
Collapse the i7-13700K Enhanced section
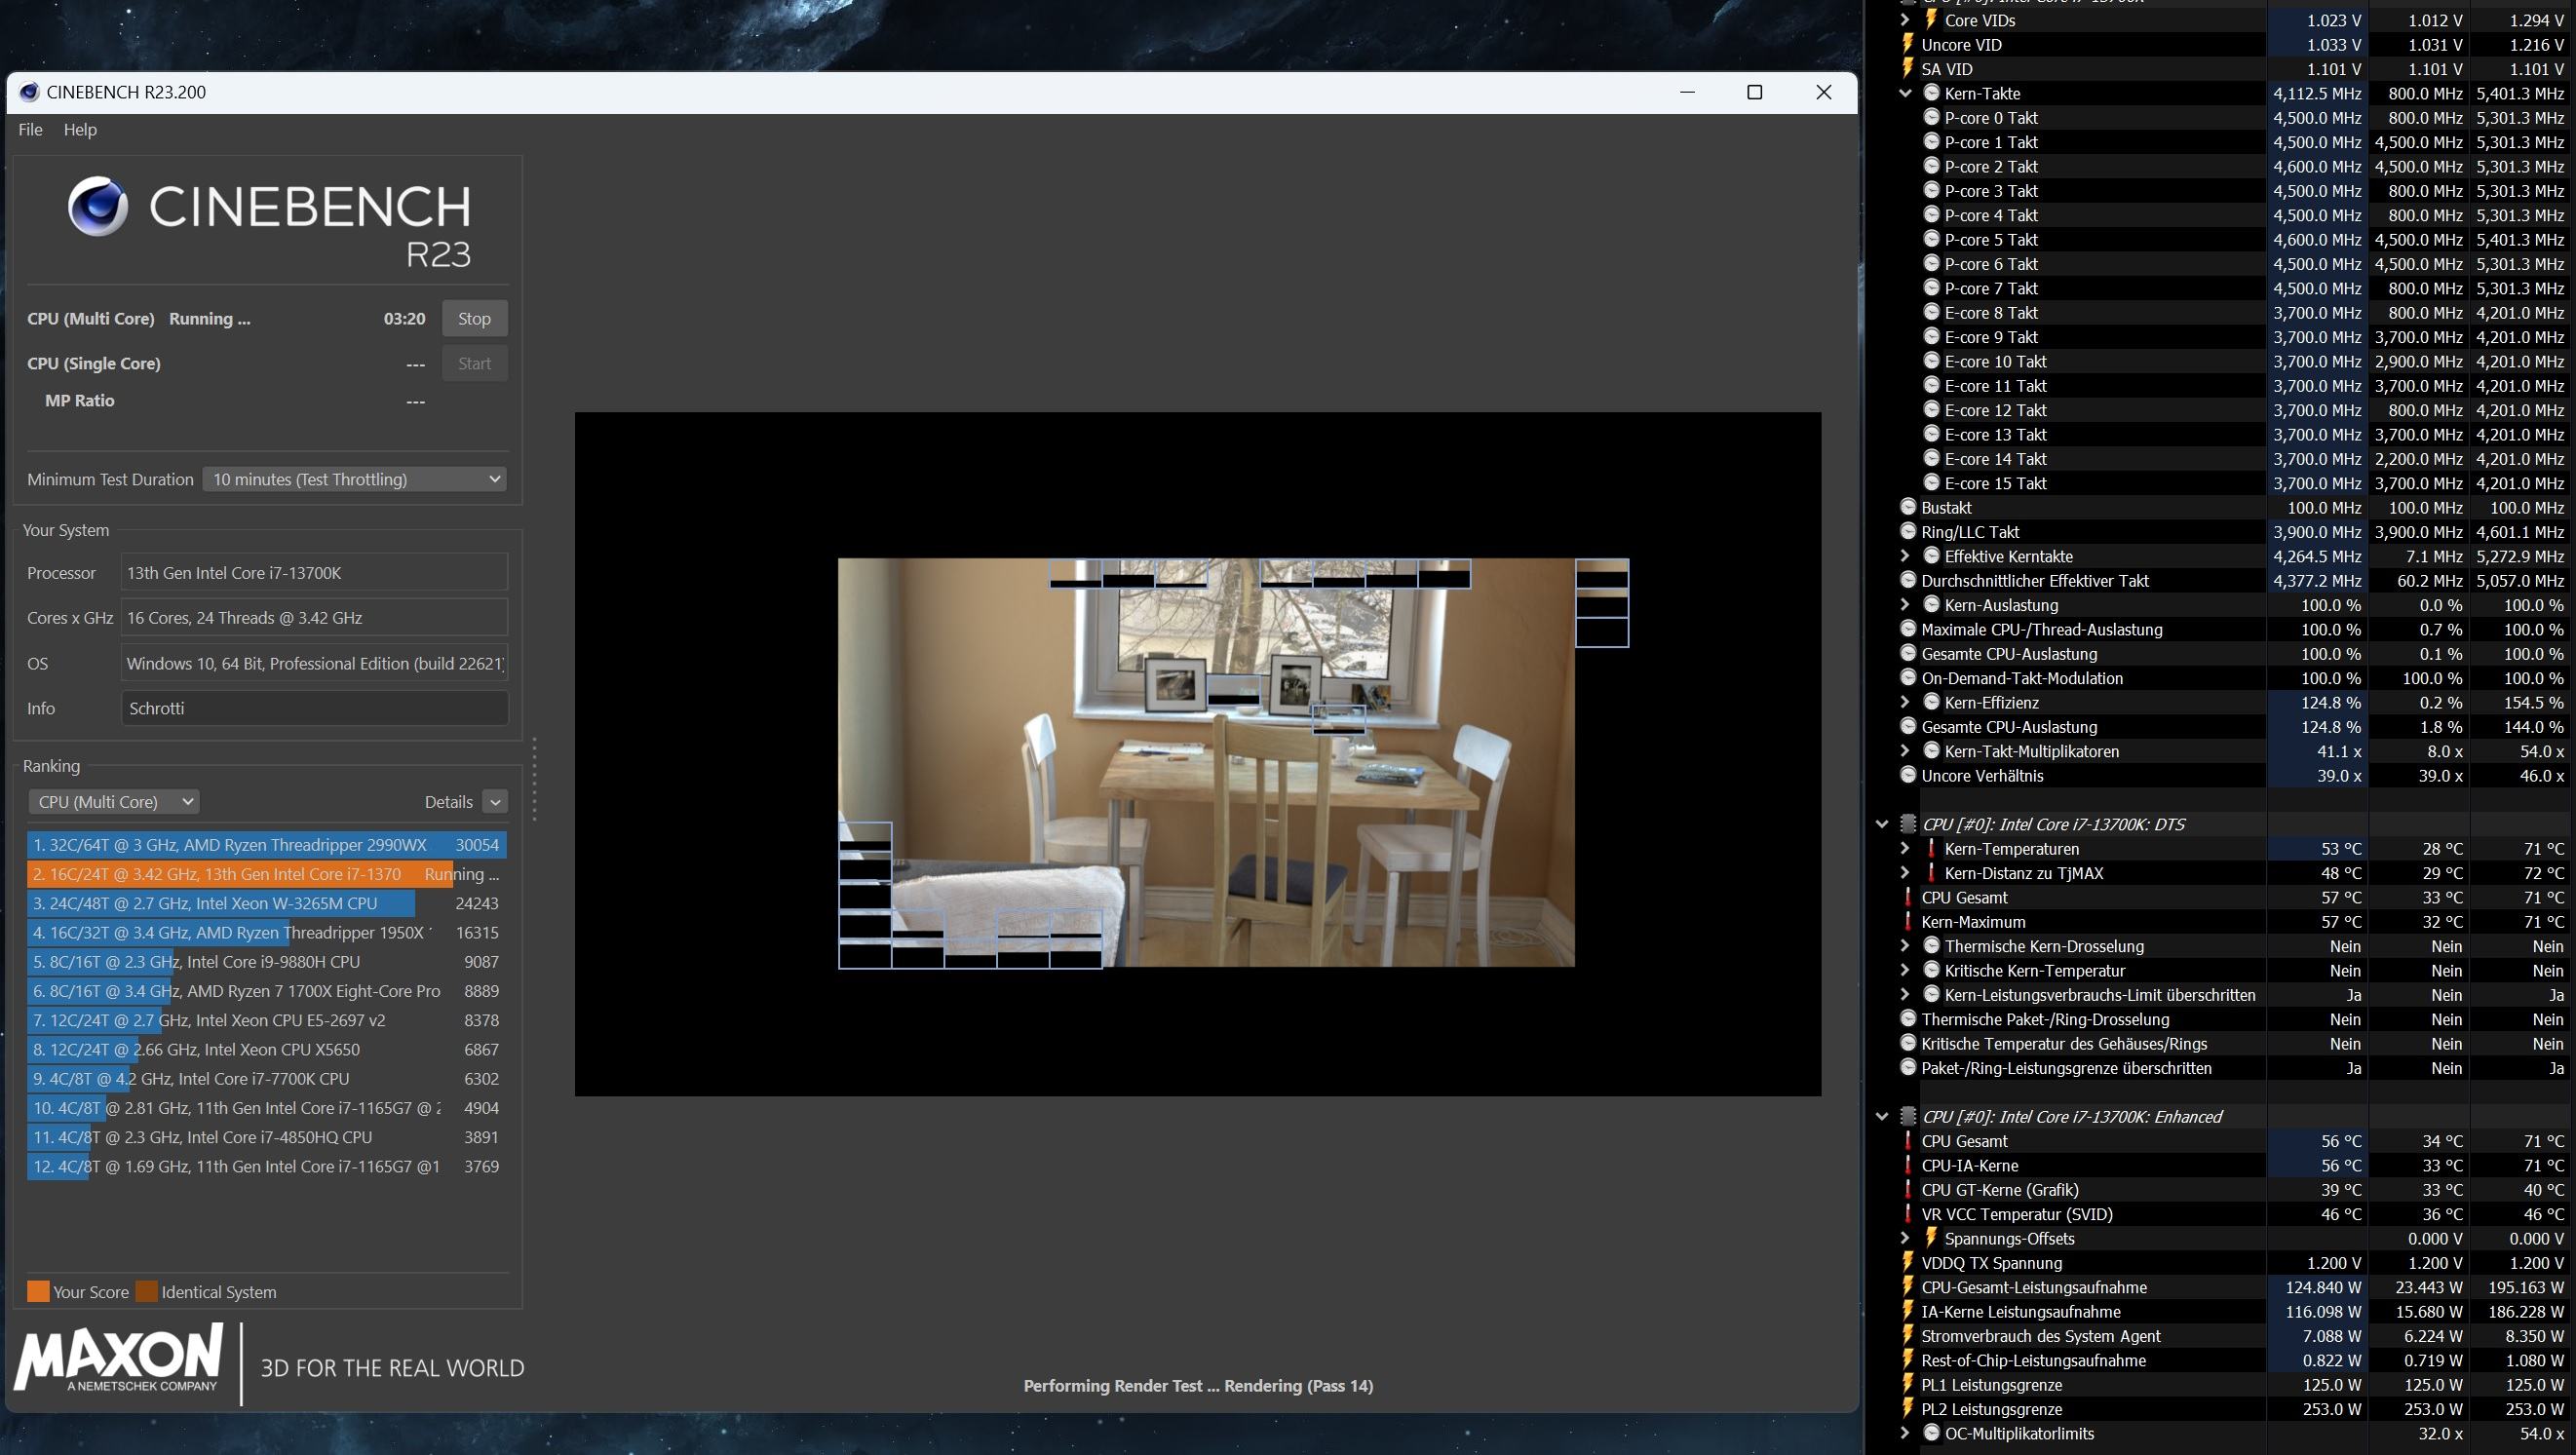[1881, 1116]
